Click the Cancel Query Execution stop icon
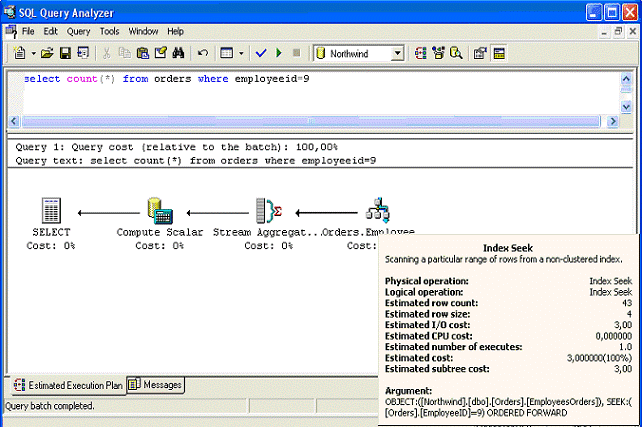This screenshot has height=427, width=642. tap(297, 53)
